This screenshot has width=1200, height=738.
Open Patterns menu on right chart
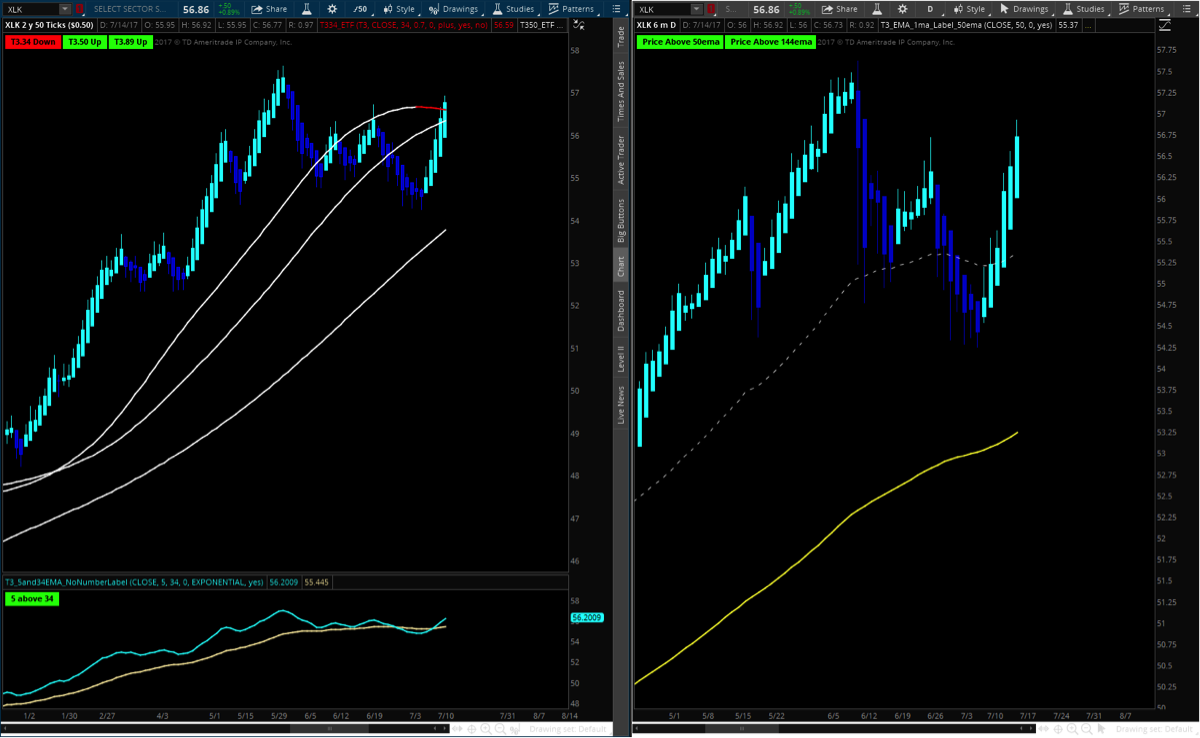click(1139, 9)
